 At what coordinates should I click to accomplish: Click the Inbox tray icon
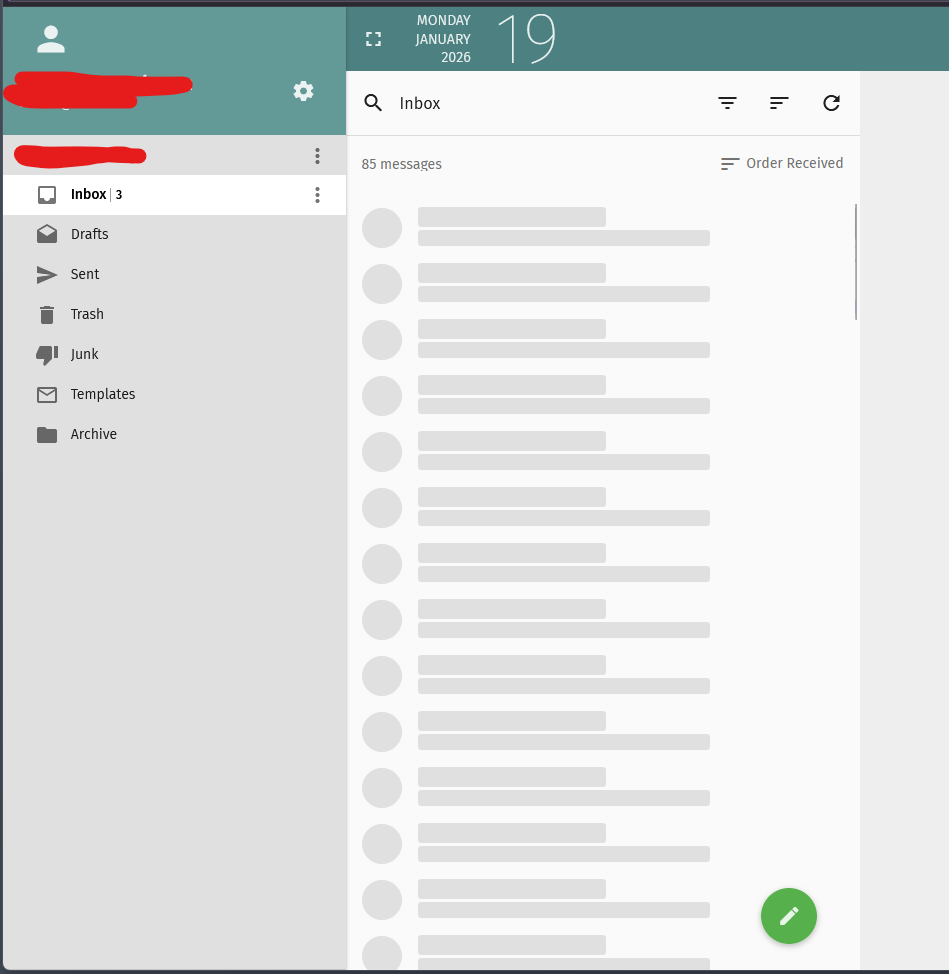47,195
